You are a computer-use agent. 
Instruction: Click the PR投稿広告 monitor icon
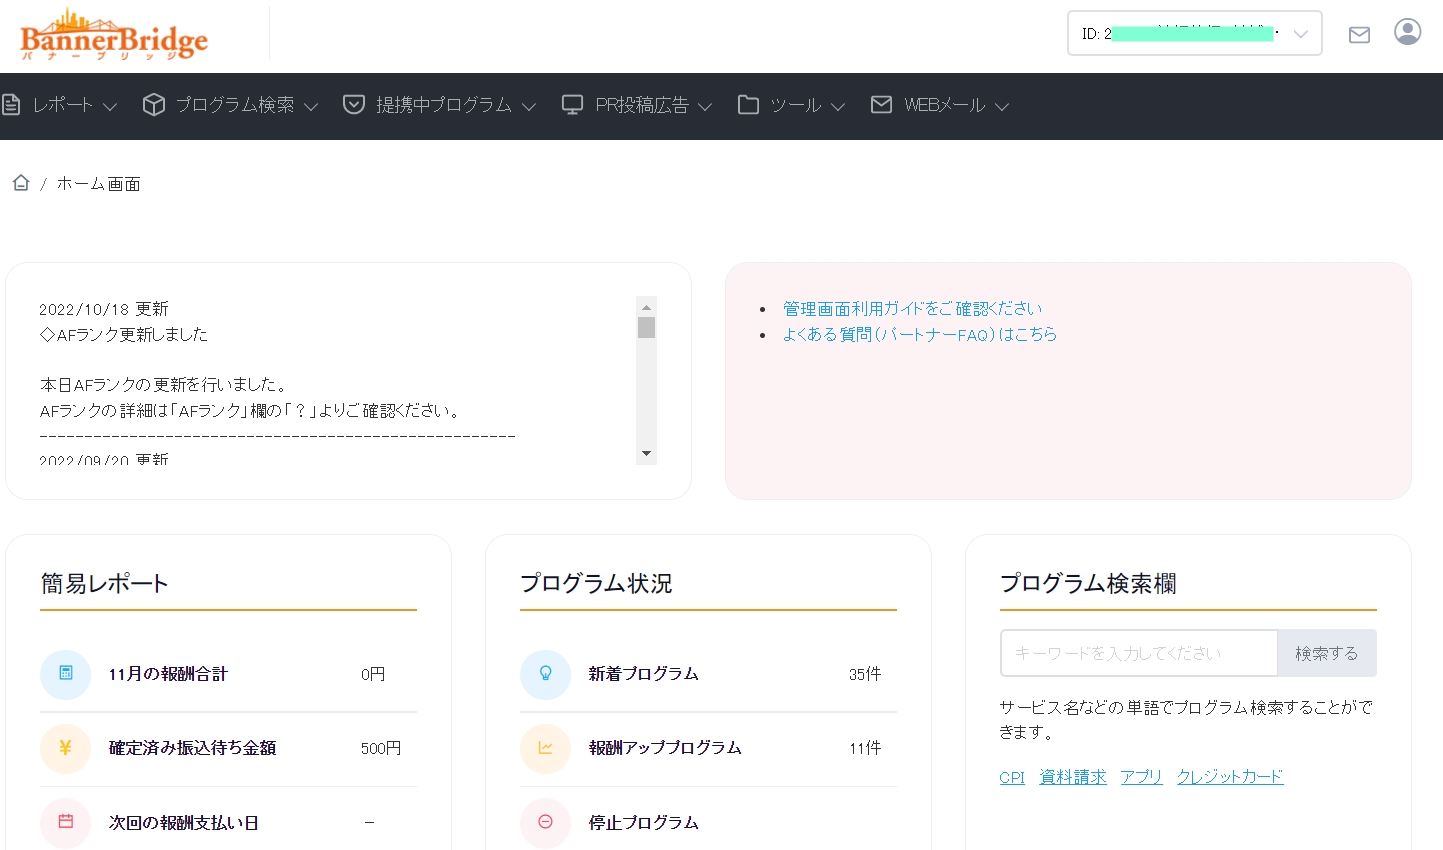click(x=572, y=104)
